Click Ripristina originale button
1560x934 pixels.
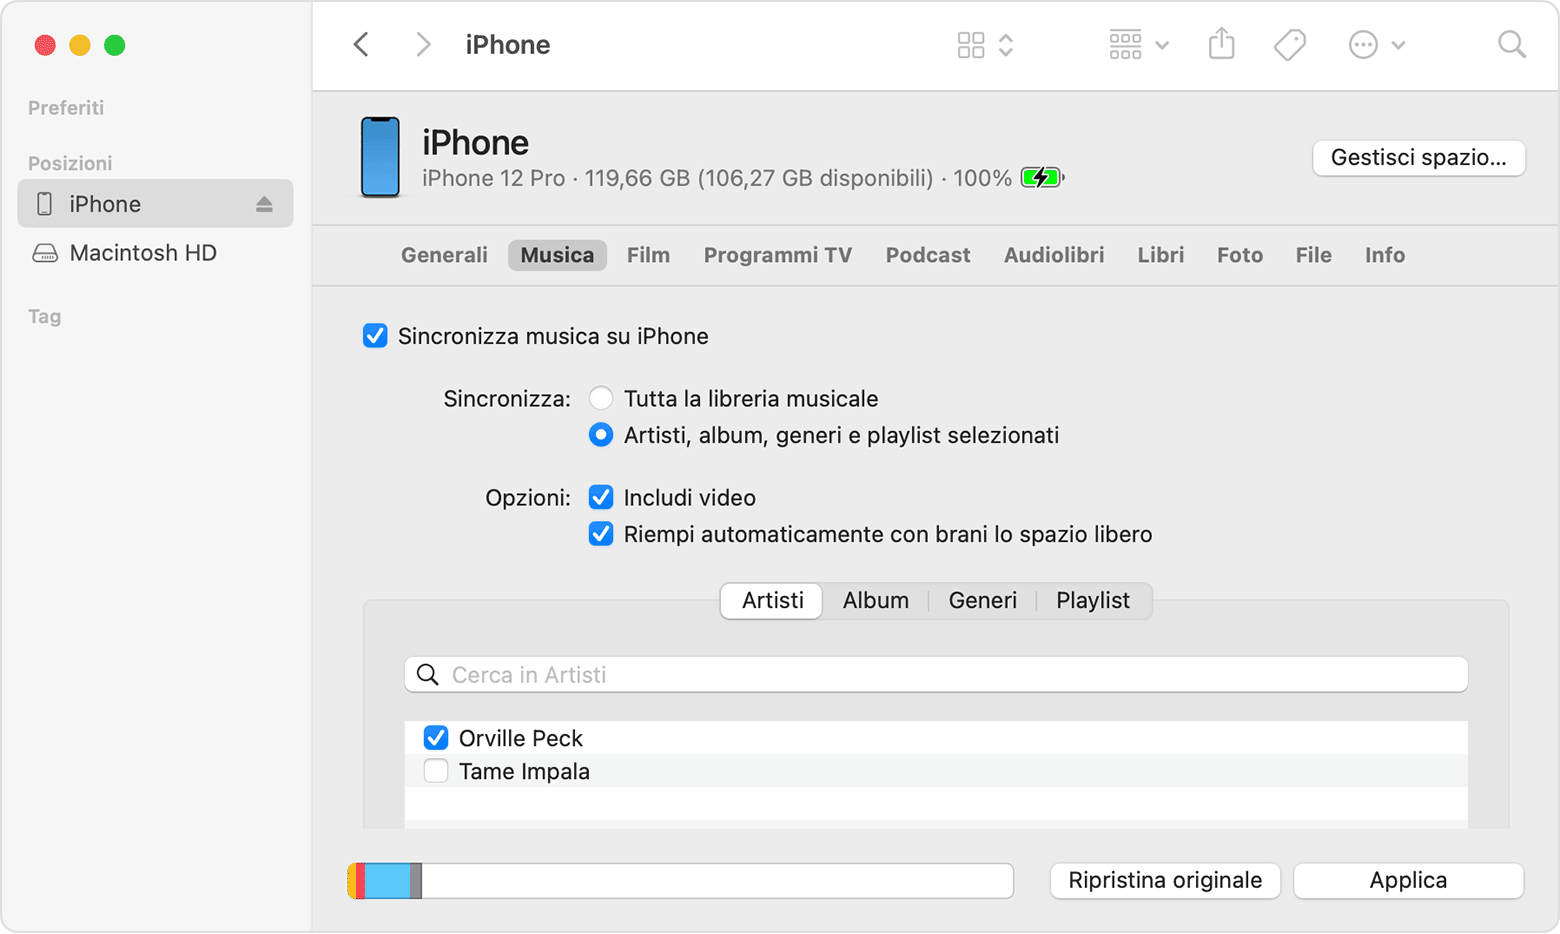[1165, 881]
